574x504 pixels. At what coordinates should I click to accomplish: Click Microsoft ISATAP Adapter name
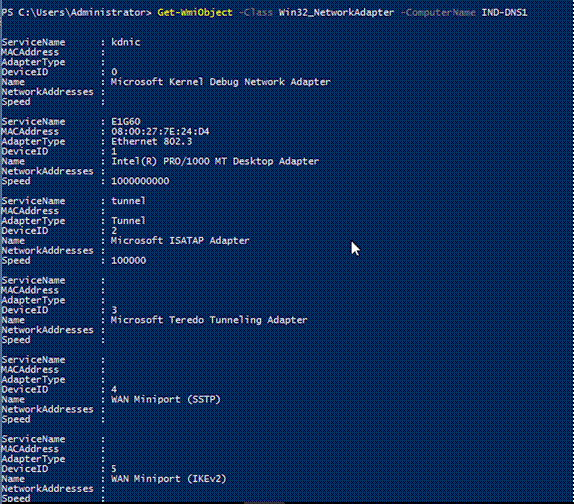(x=180, y=240)
